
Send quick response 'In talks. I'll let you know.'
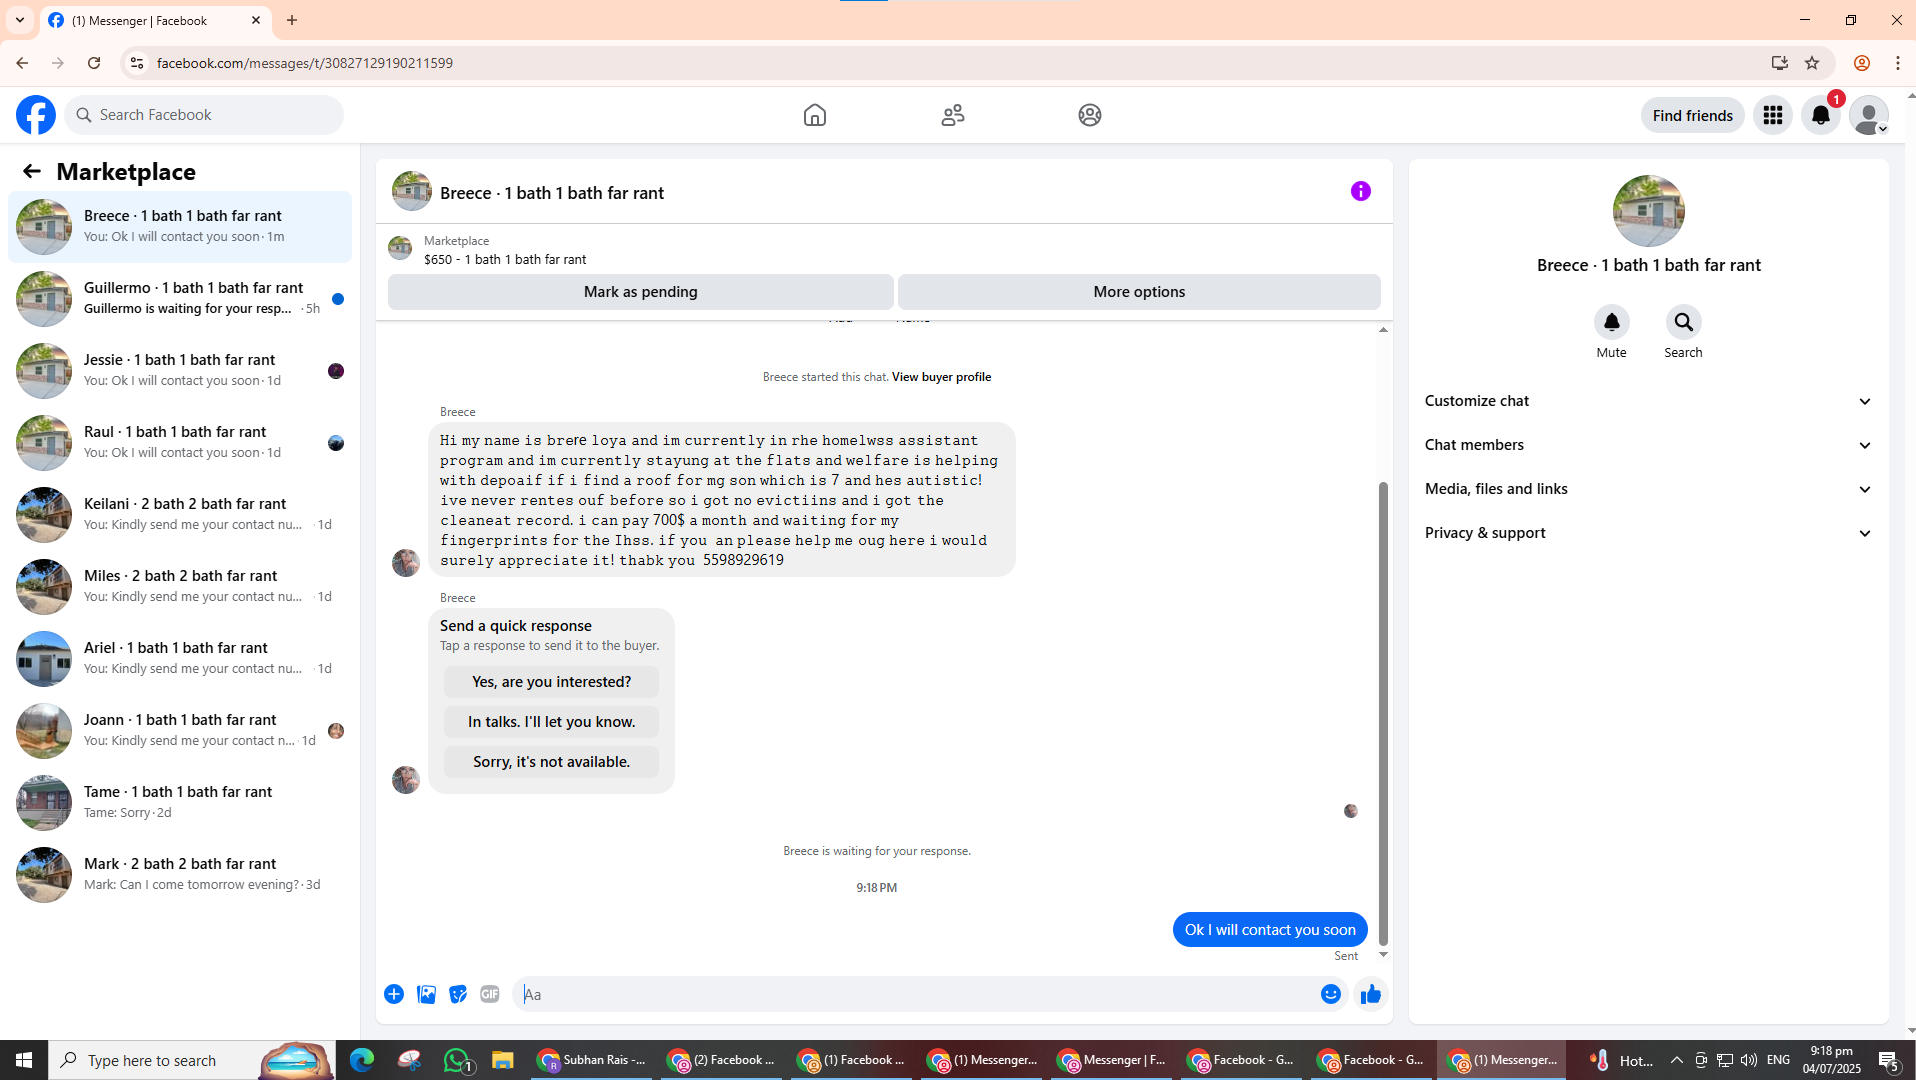point(551,722)
